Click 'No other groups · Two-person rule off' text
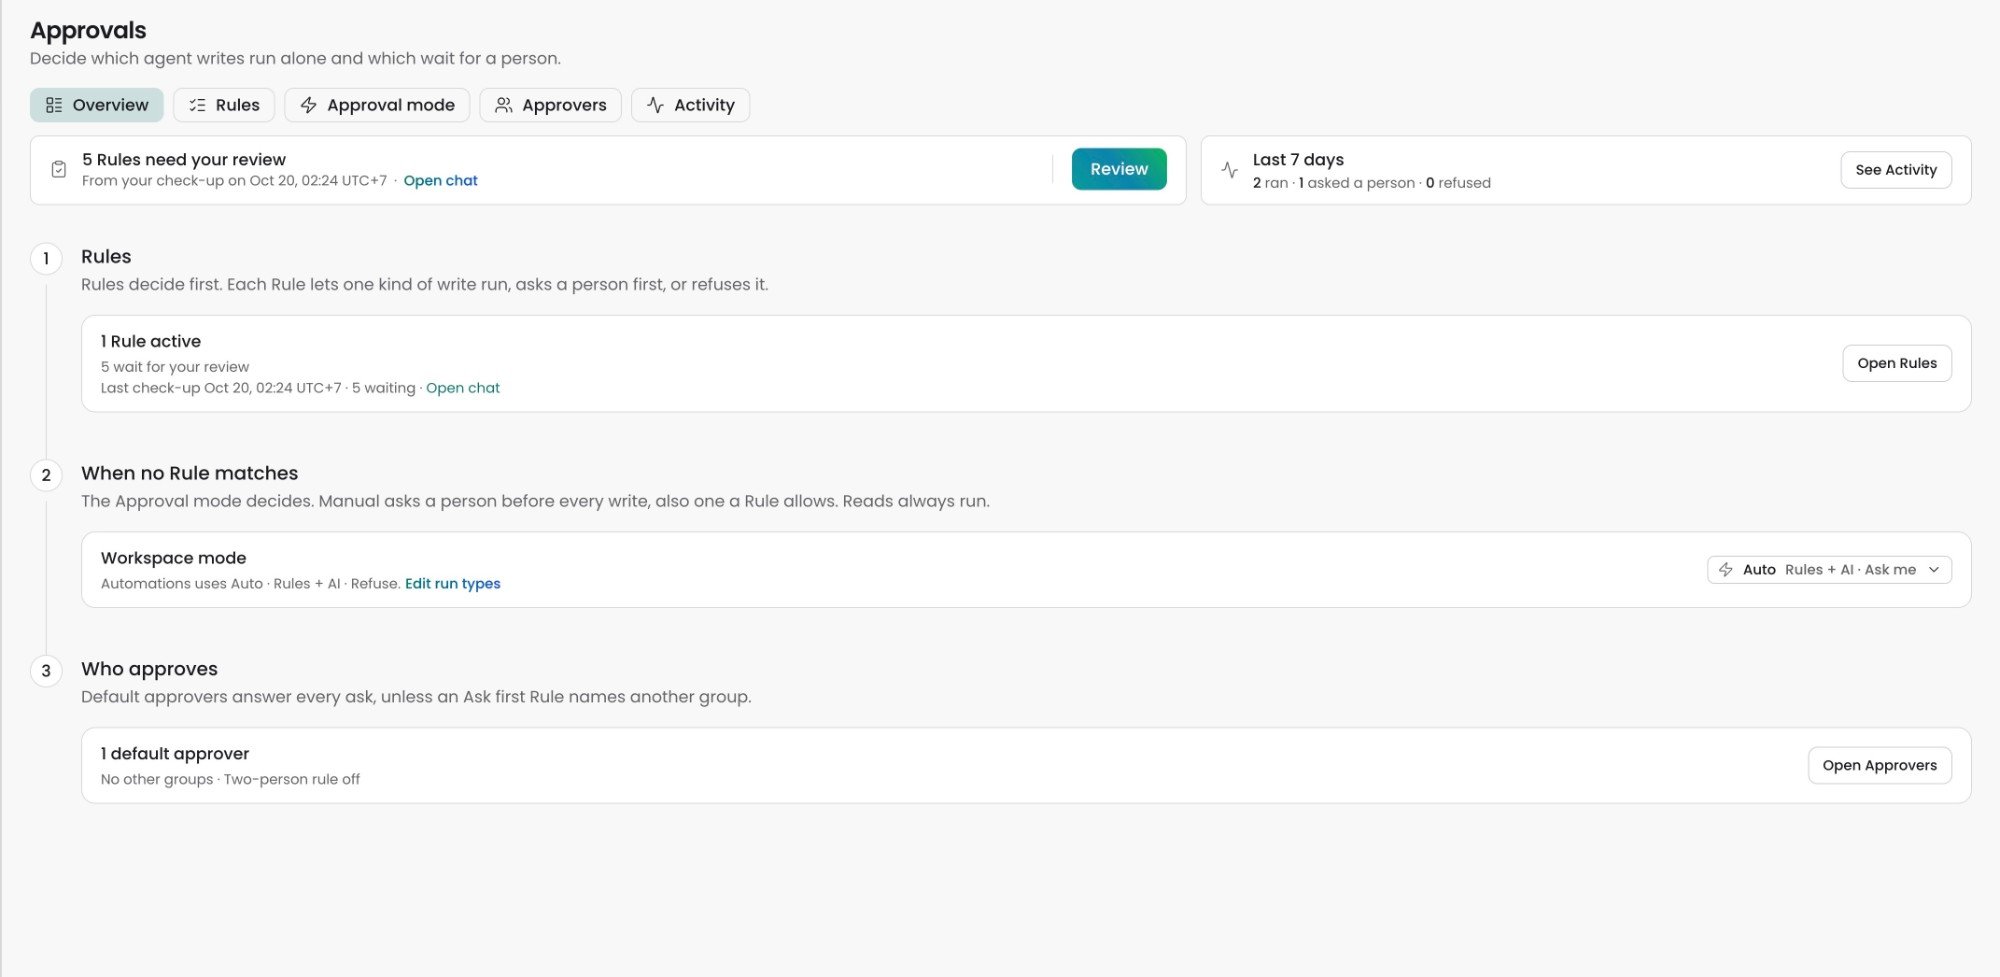Viewport: 2000px width, 977px height. click(x=230, y=780)
